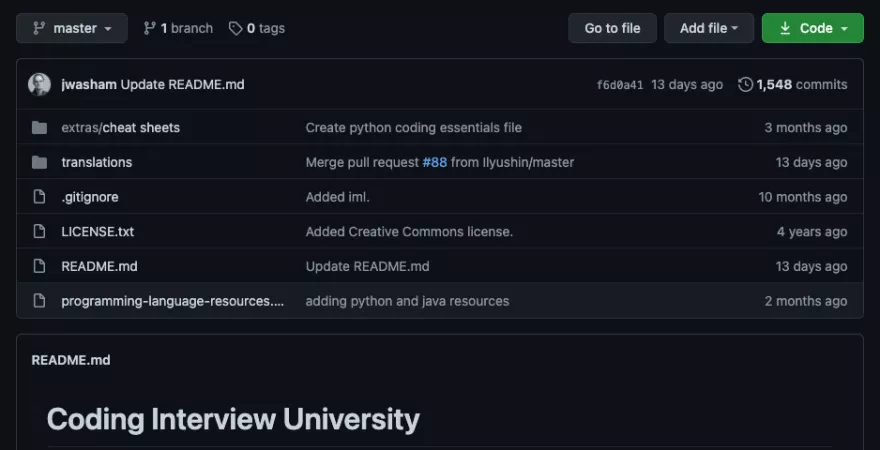Image resolution: width=880 pixels, height=450 pixels.
Task: Click the file icon next to LICENSE.txt
Action: pos(40,232)
